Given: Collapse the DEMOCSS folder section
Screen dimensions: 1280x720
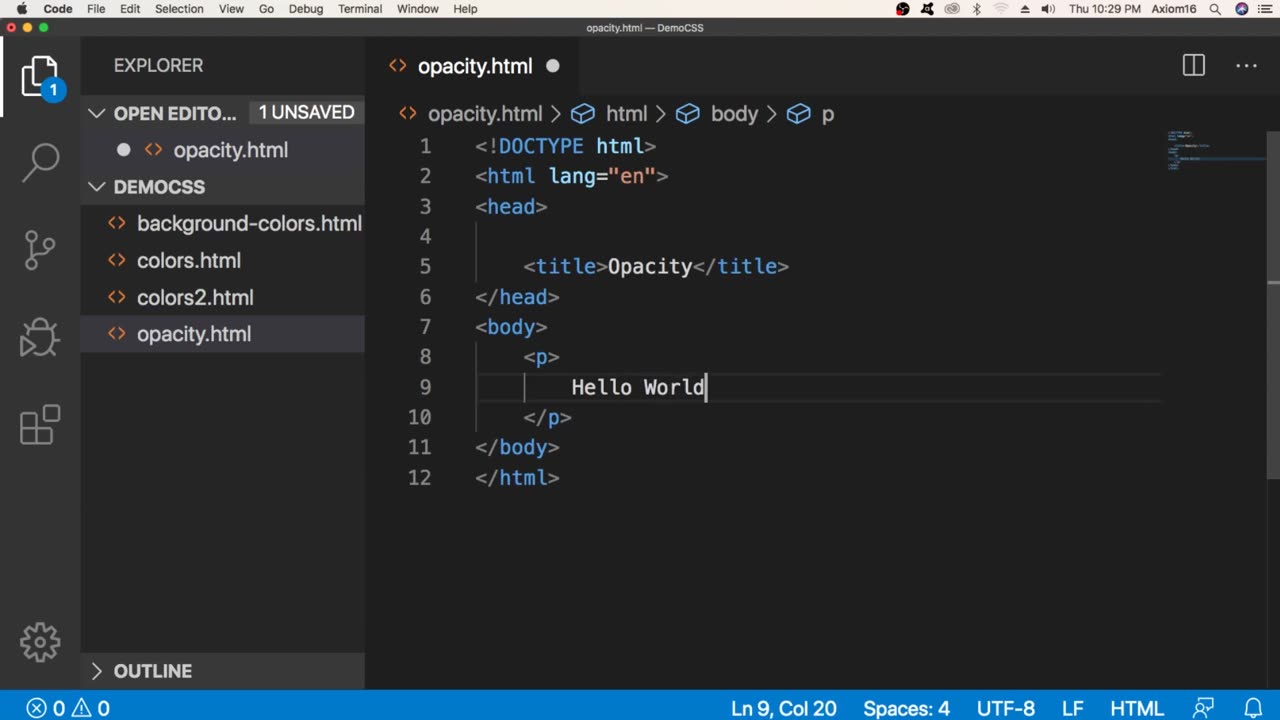Looking at the screenshot, I should pyautogui.click(x=97, y=187).
